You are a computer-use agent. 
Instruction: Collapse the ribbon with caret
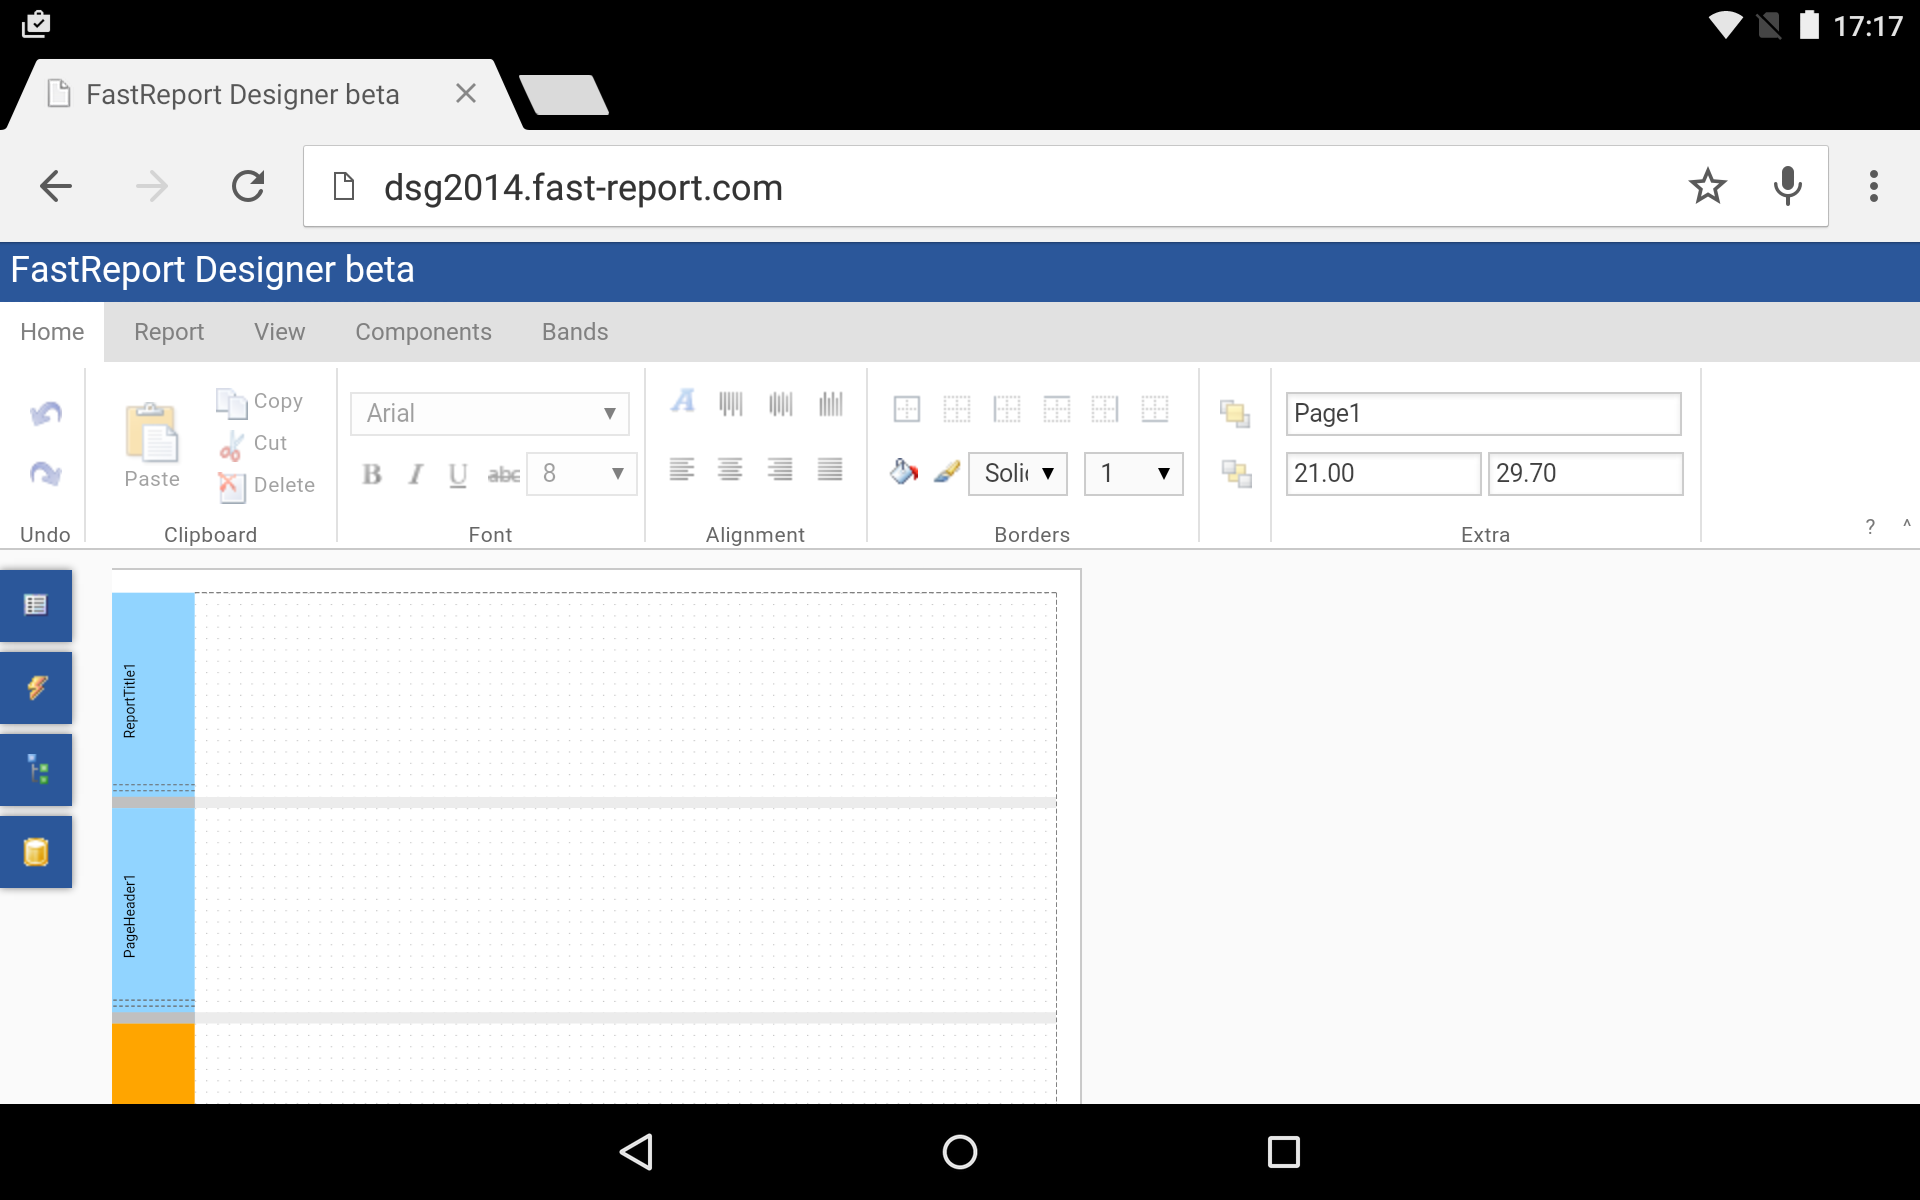point(1907,524)
